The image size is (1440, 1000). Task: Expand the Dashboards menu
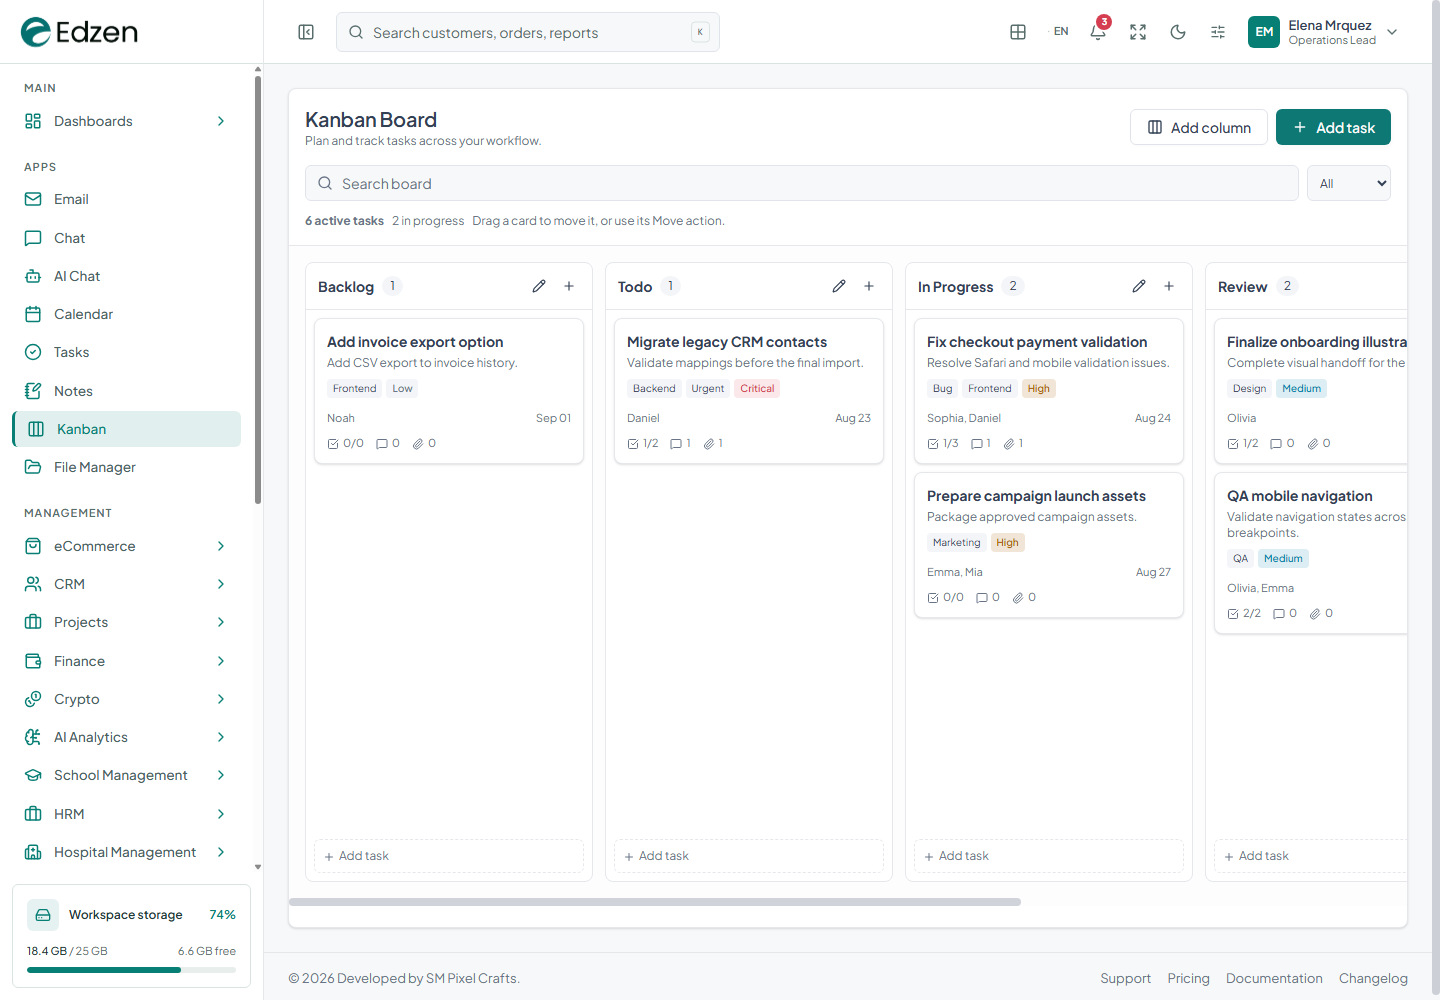pos(126,121)
